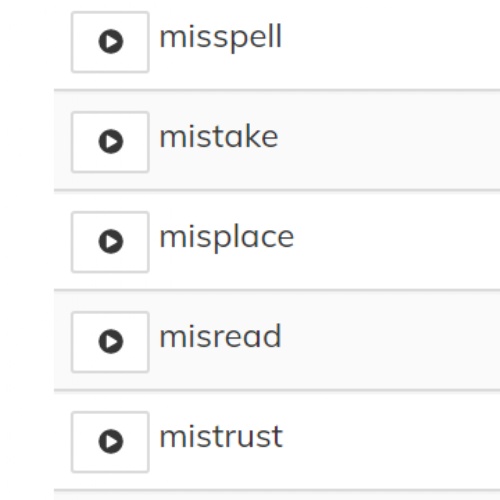500x500 pixels.
Task: Click the play icon beside misread
Action: [x=111, y=341]
